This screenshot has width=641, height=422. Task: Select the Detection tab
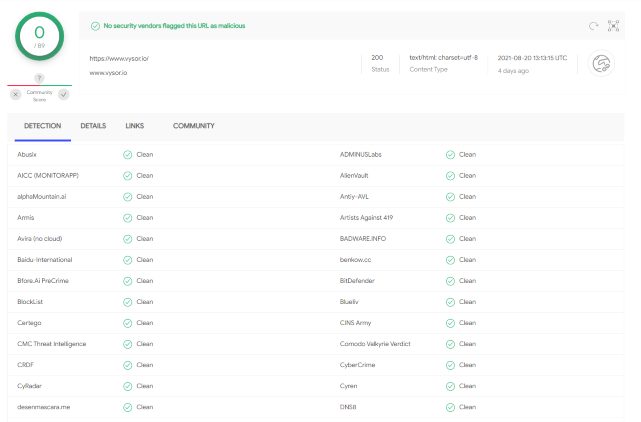pos(42,126)
